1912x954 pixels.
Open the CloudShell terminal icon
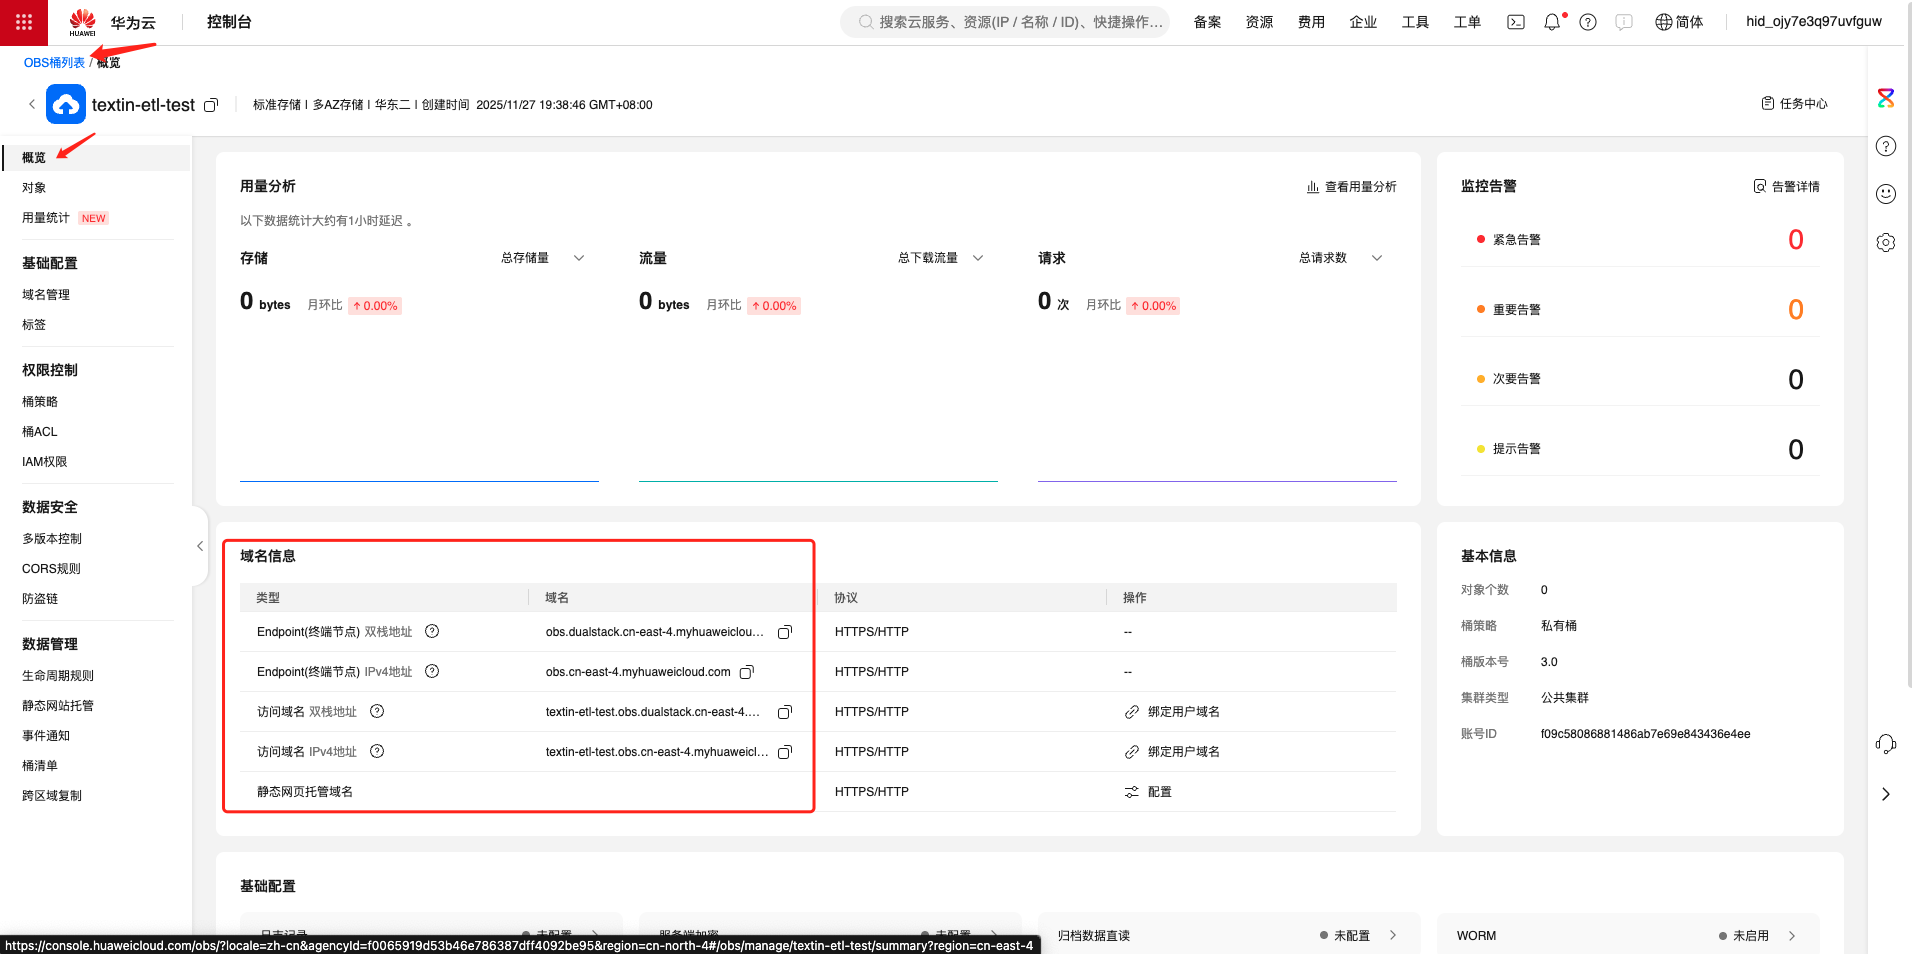(x=1516, y=22)
